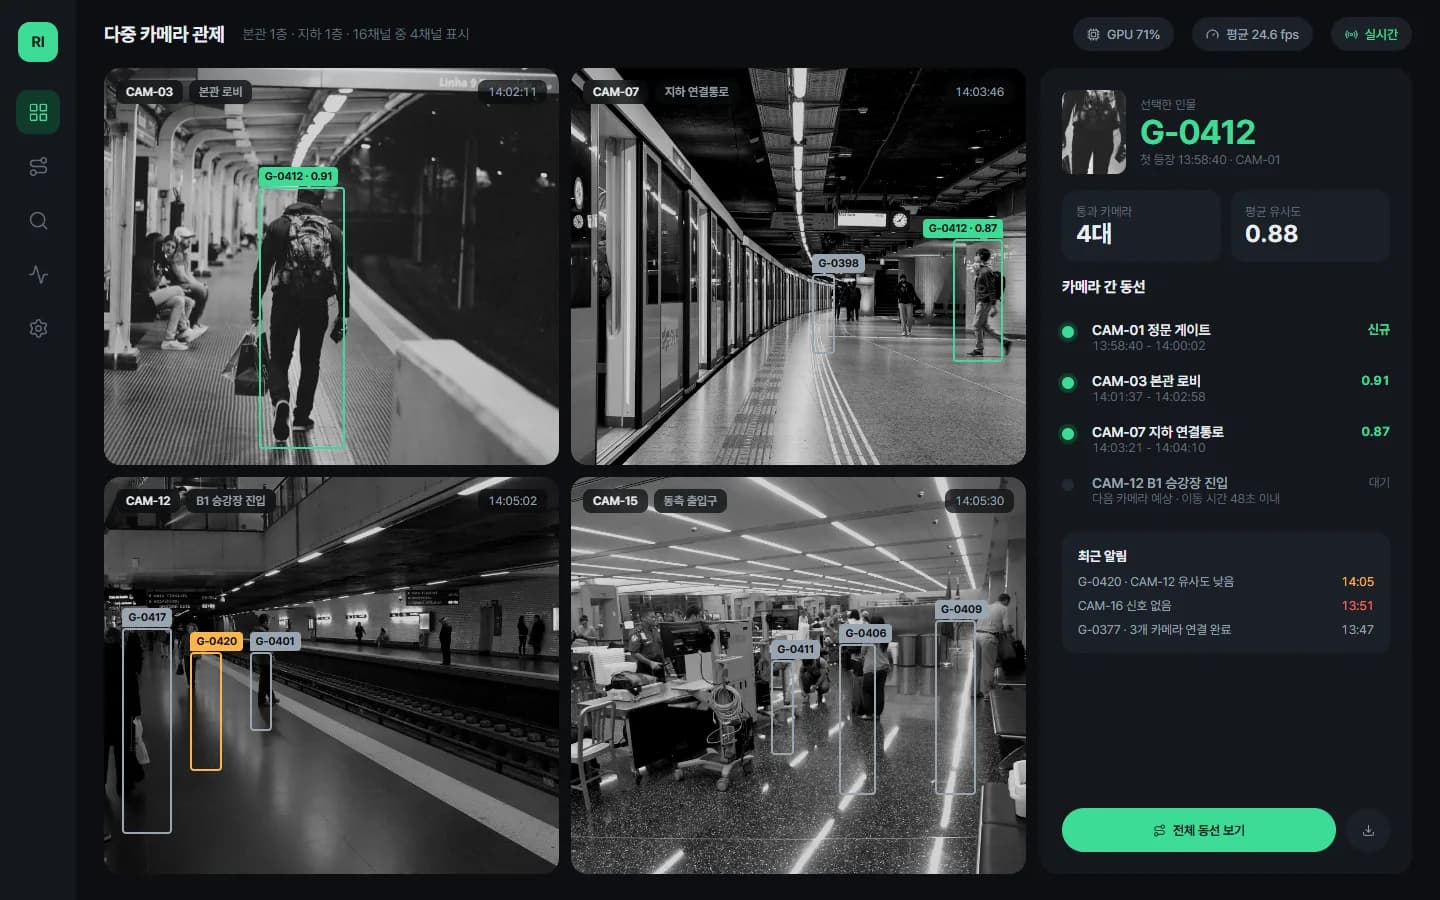This screenshot has width=1440, height=900.
Task: Open the CAM-16 신호 없음 alert
Action: point(1225,605)
